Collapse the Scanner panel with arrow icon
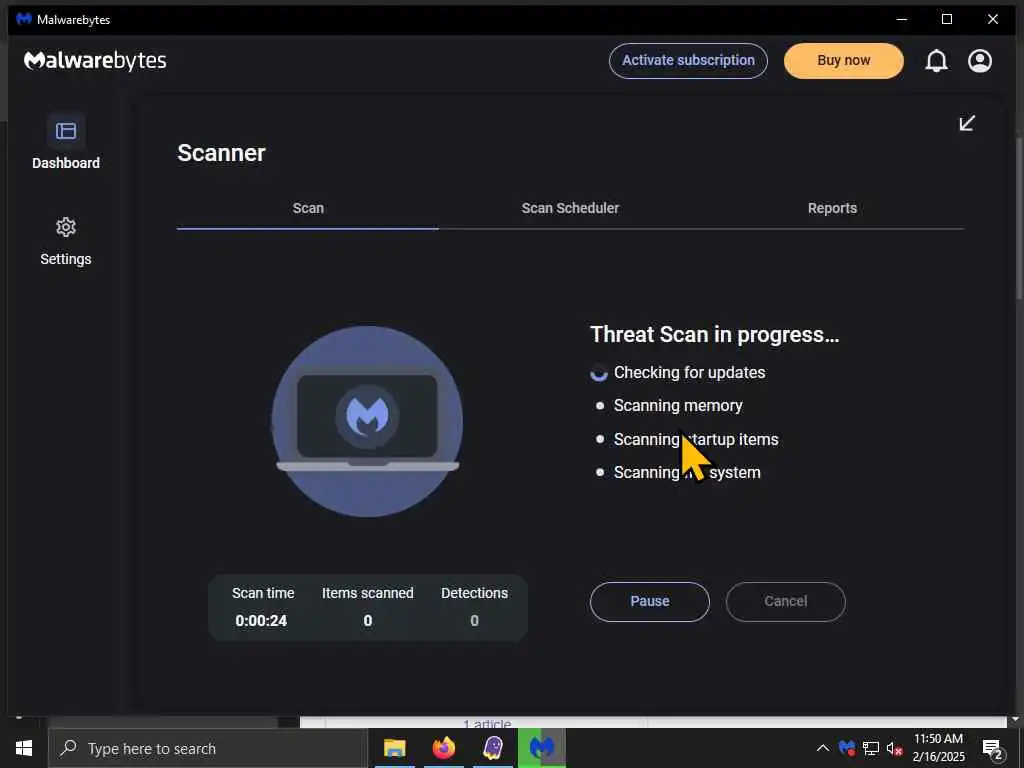This screenshot has height=768, width=1024. [967, 123]
